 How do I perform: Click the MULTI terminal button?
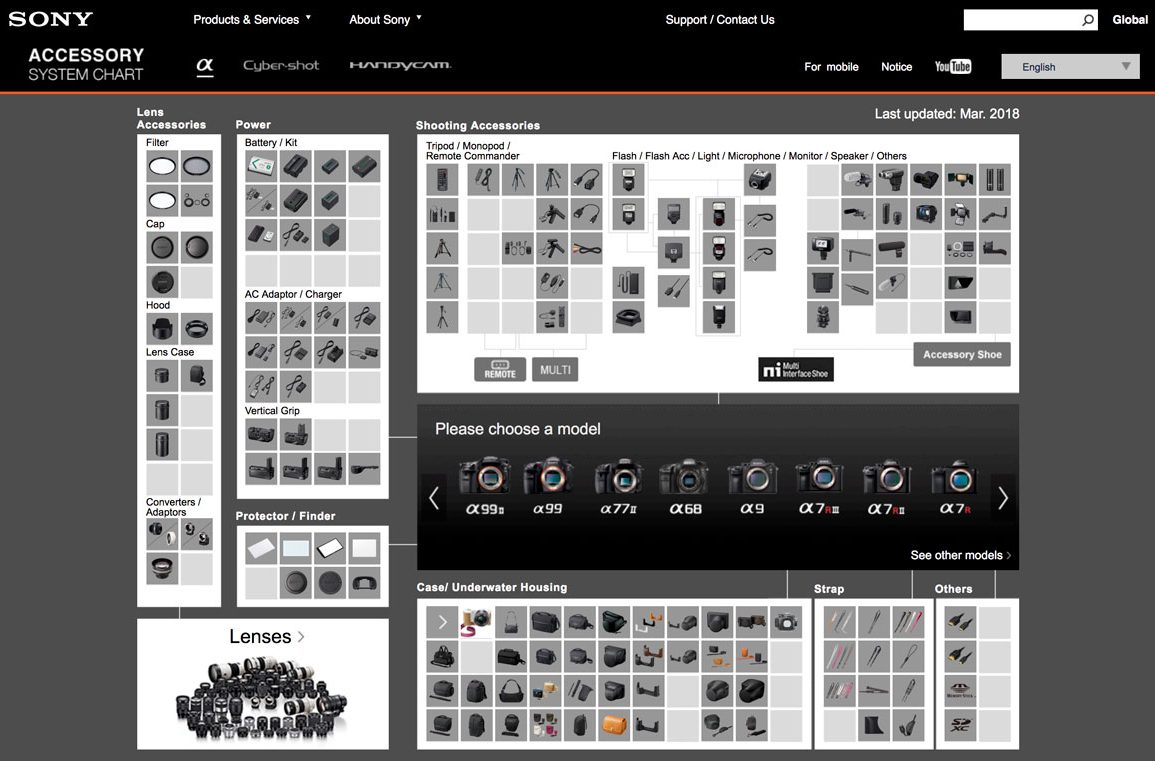[x=555, y=369]
